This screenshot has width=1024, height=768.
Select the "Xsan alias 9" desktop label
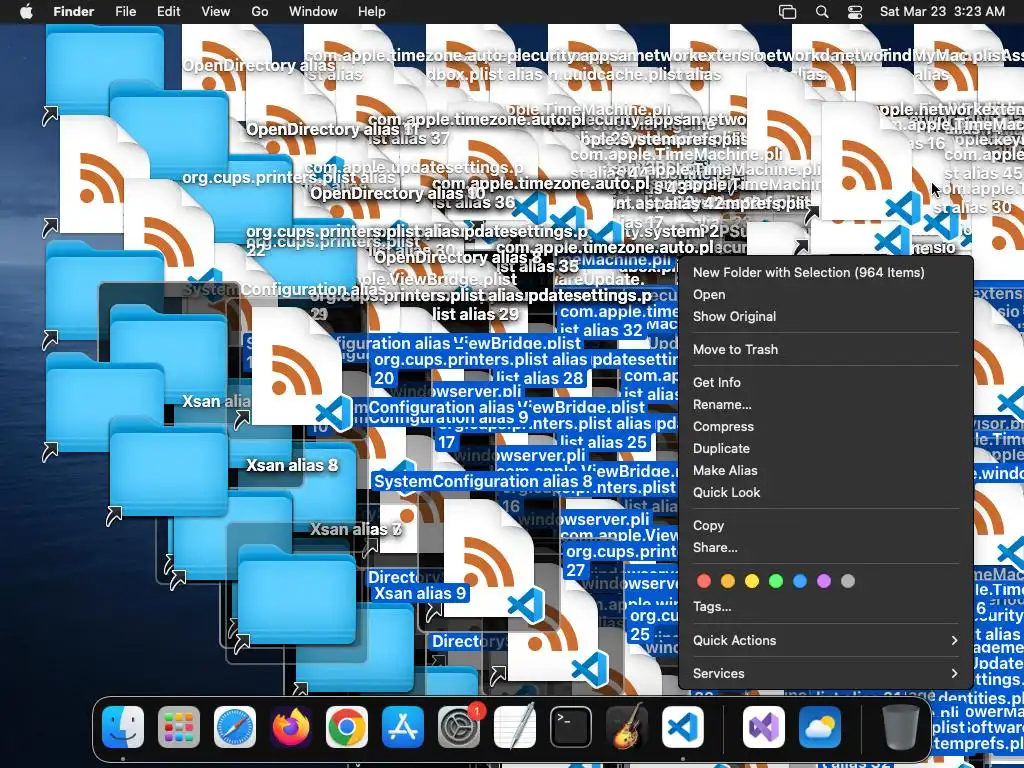(420, 594)
